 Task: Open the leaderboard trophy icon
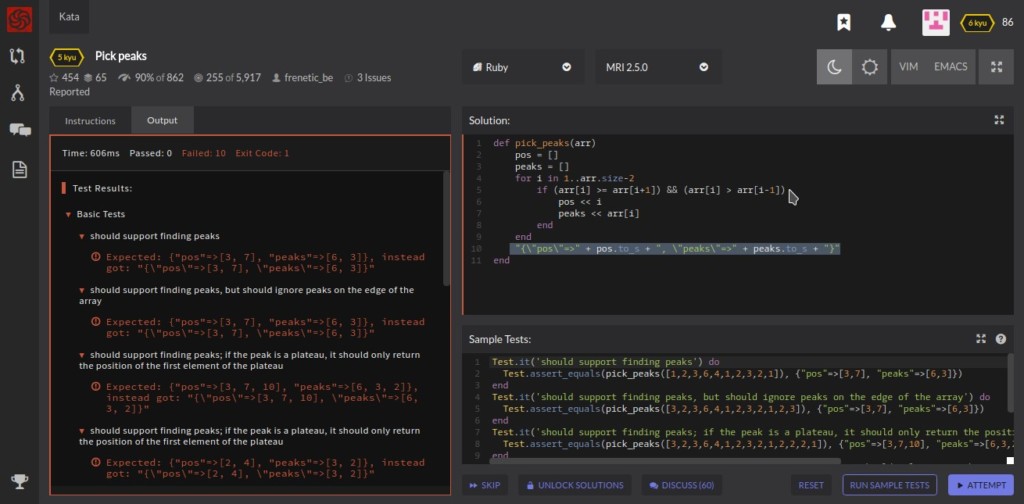20,482
